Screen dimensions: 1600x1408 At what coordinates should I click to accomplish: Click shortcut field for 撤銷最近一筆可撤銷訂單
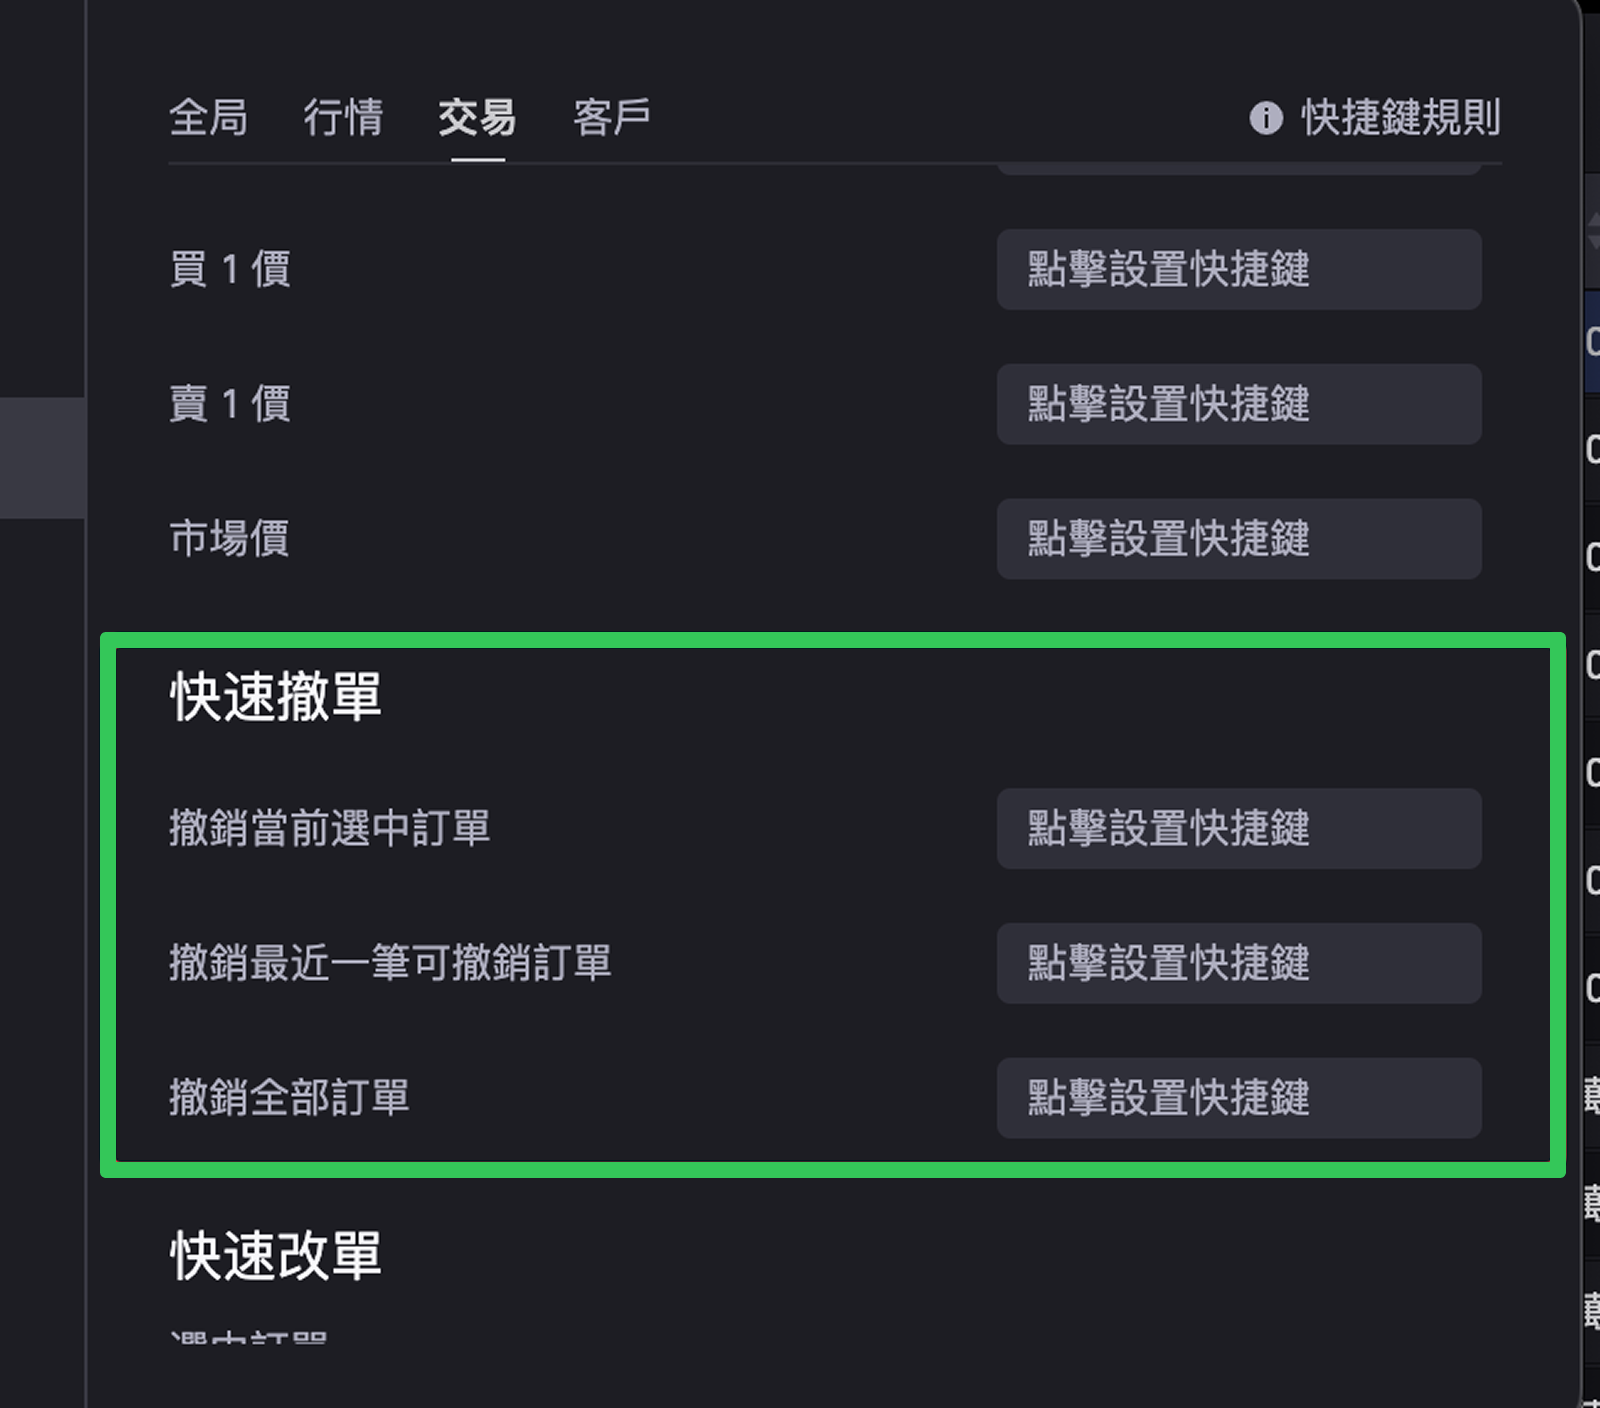1238,963
